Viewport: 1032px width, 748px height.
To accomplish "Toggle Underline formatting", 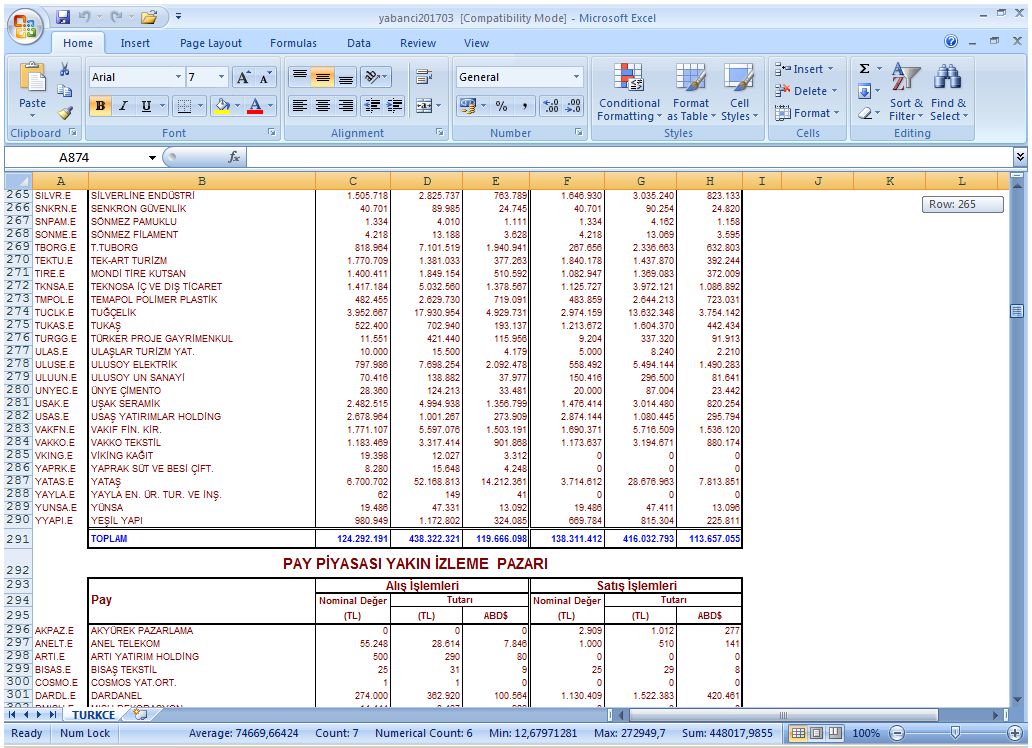I will tap(146, 106).
